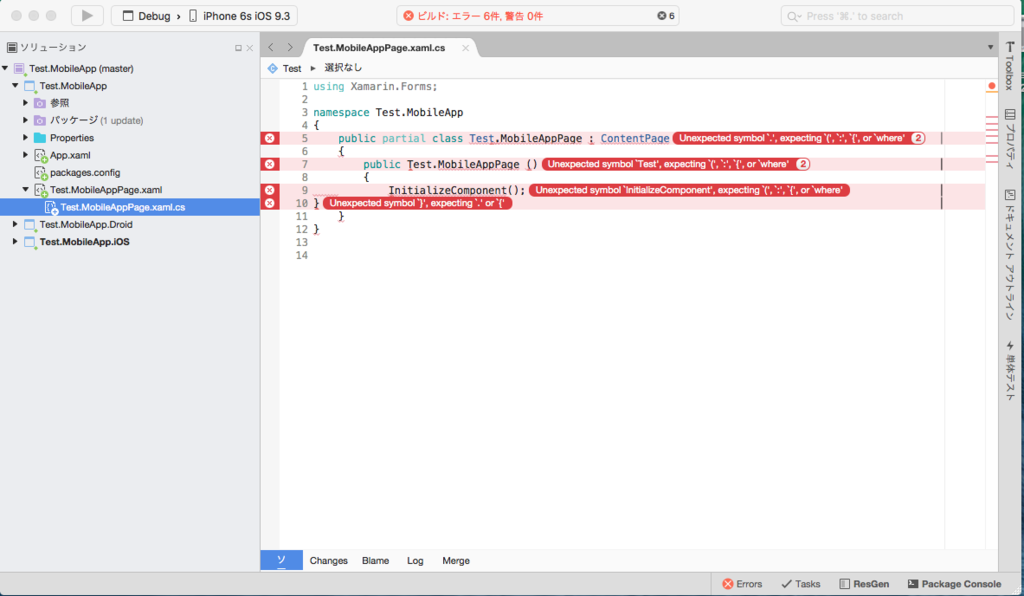Click the error marker on line 5

(270, 138)
